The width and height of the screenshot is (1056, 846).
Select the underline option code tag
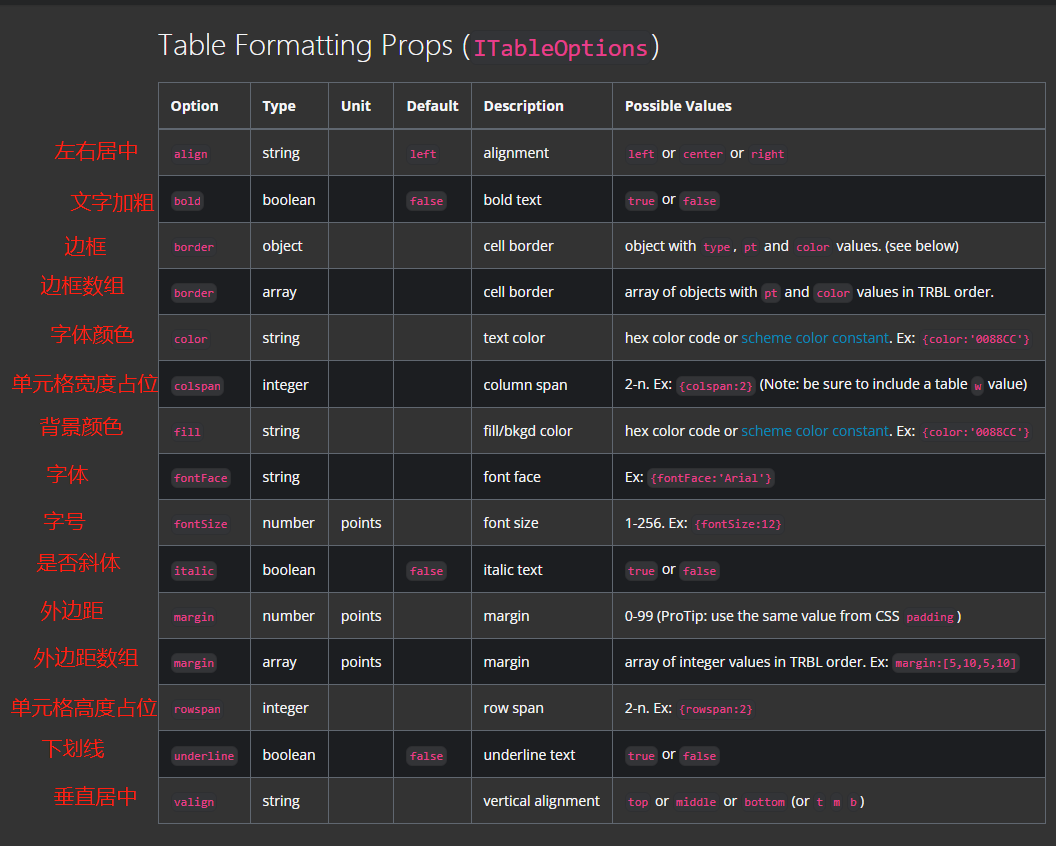coord(203,756)
